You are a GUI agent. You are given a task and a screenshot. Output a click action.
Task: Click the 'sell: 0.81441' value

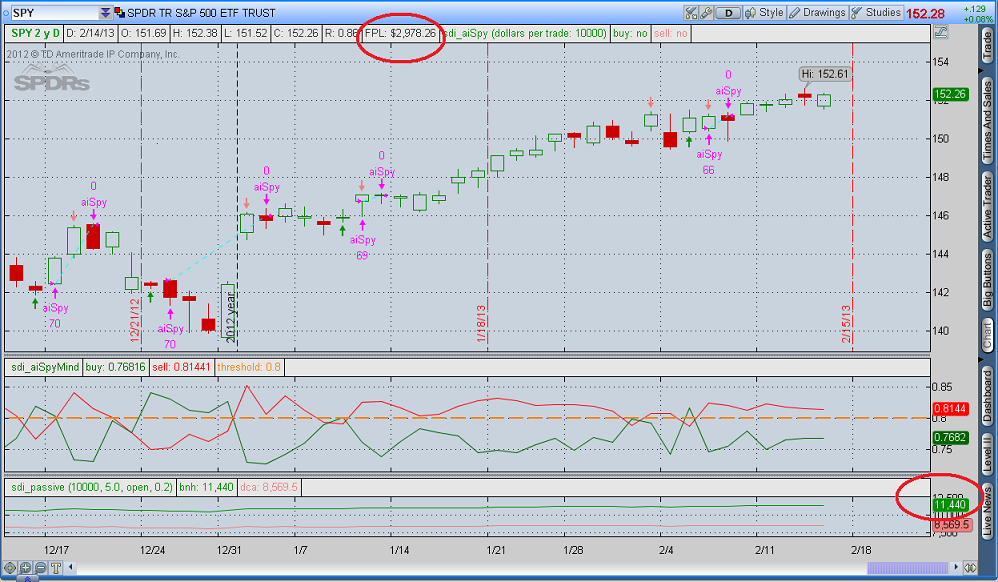click(181, 367)
